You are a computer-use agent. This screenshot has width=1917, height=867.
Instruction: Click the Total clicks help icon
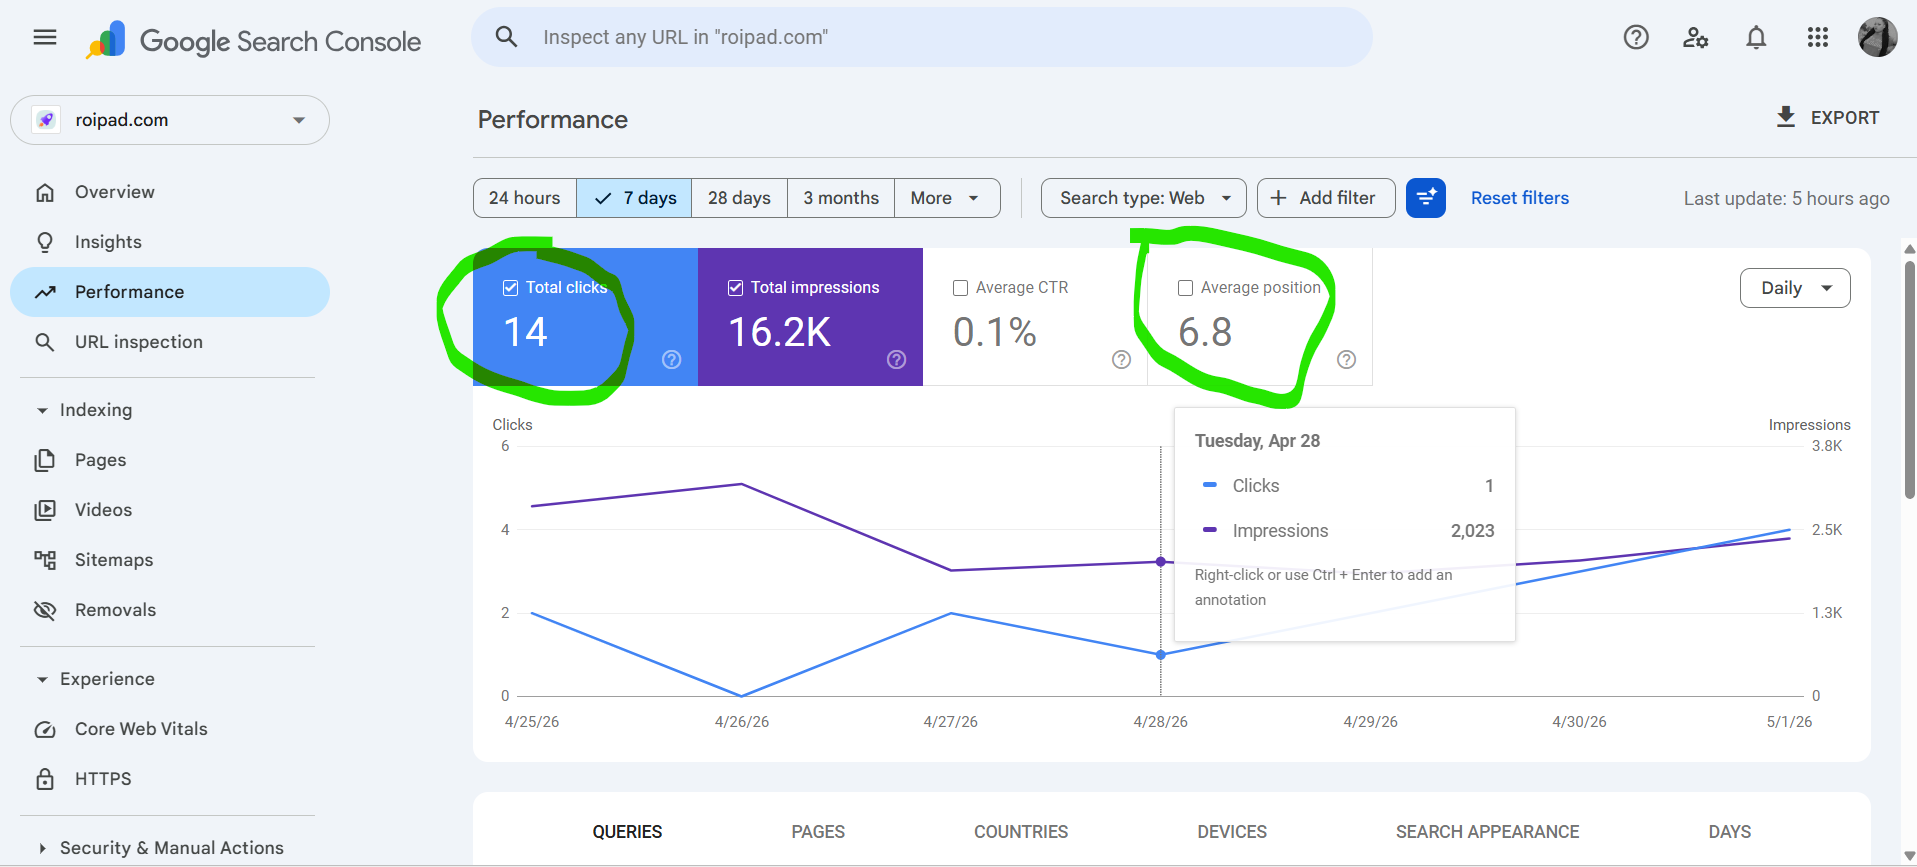tap(672, 360)
